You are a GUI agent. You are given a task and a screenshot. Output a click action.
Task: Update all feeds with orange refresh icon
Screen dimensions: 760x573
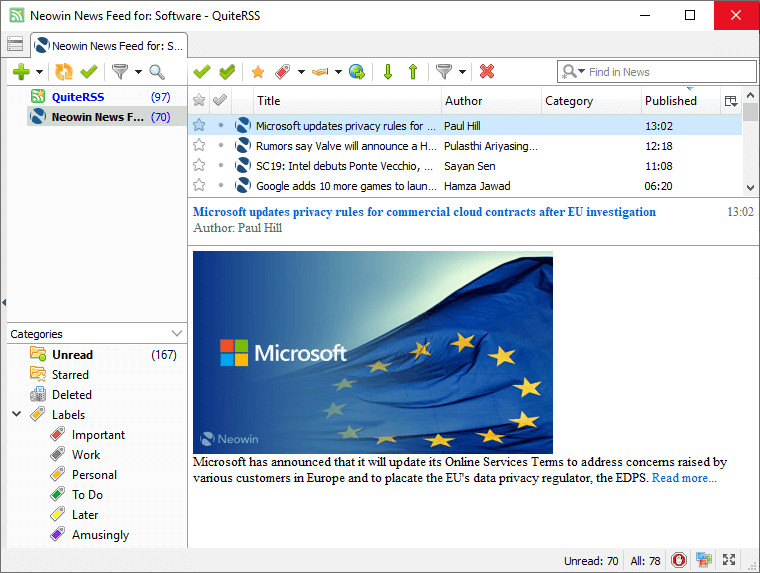point(63,72)
